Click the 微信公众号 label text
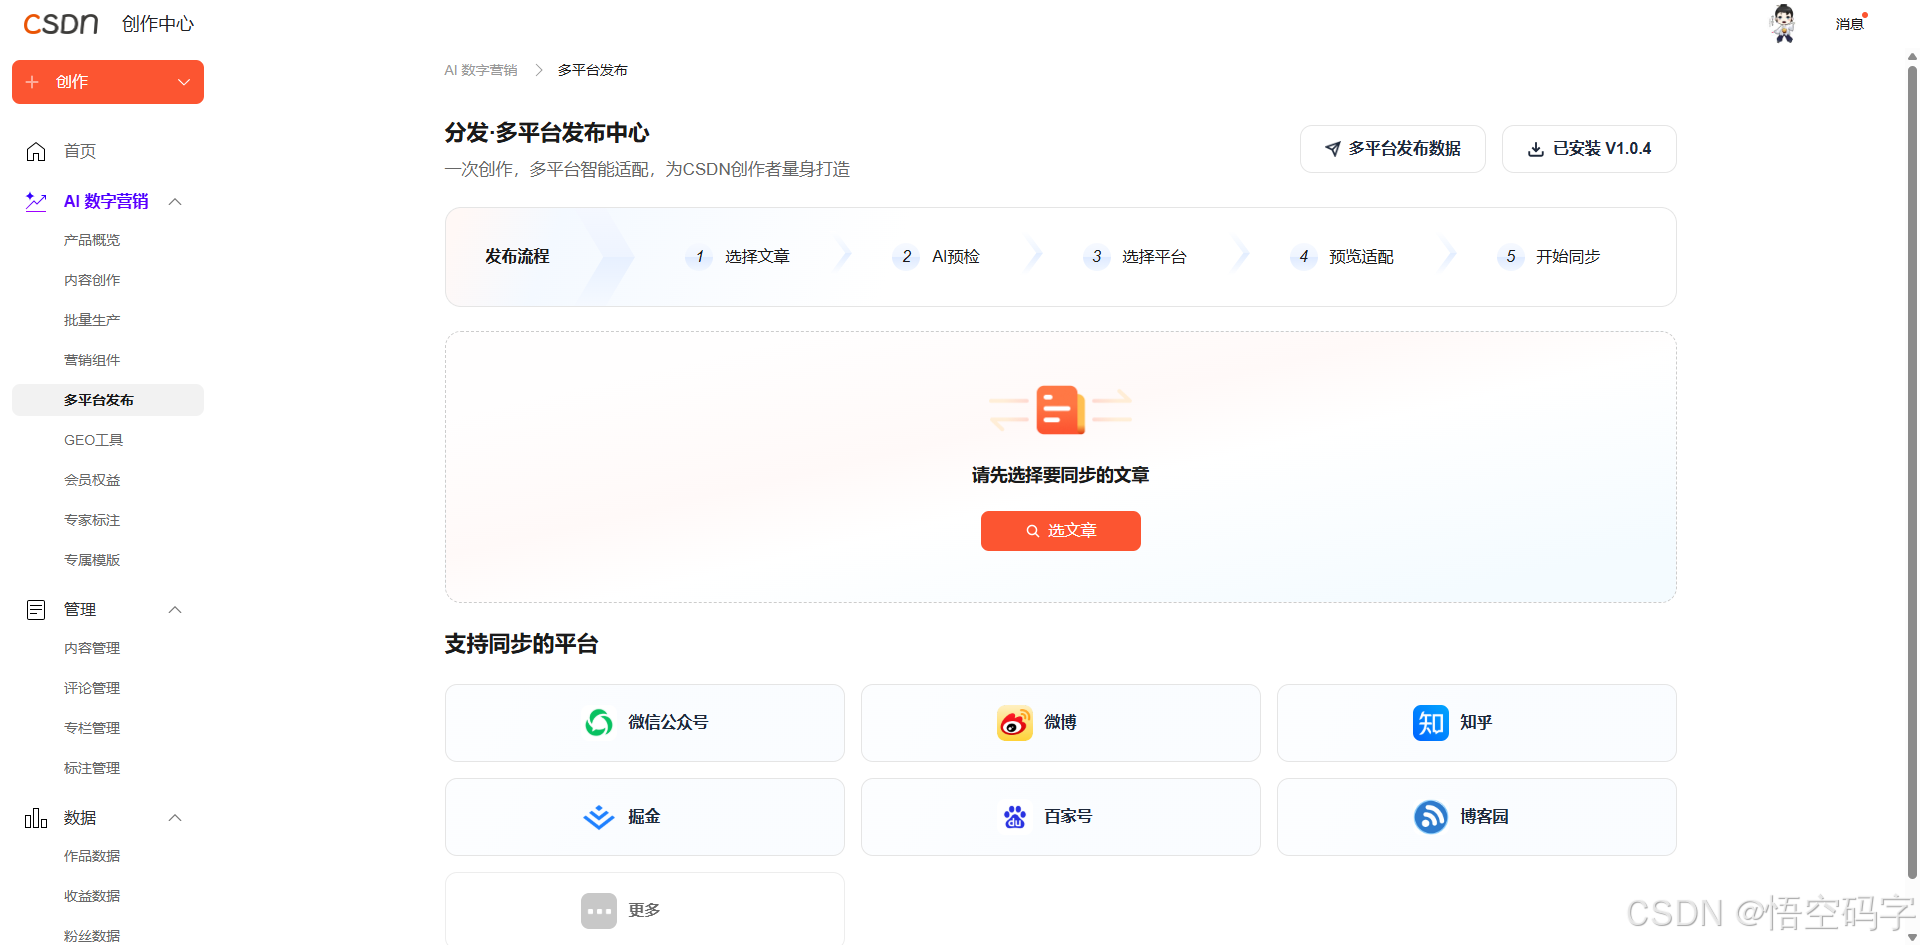This screenshot has width=1920, height=945. (x=668, y=722)
